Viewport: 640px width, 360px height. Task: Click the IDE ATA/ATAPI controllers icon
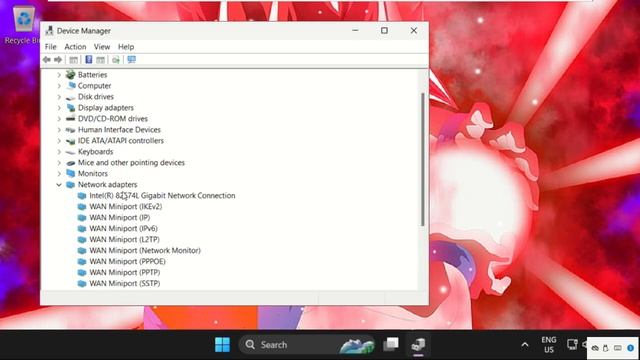(71, 141)
